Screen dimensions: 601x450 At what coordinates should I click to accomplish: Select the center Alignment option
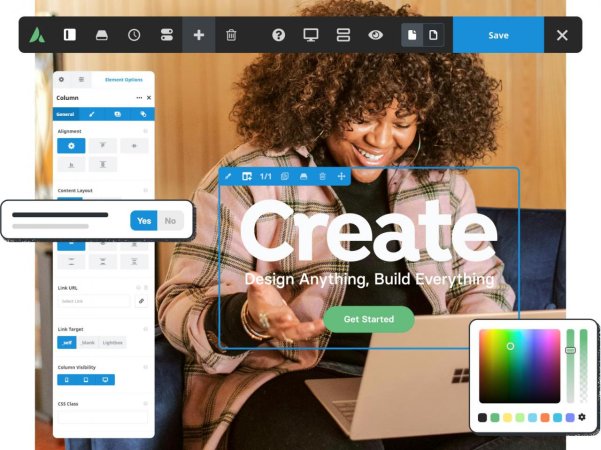pos(134,146)
